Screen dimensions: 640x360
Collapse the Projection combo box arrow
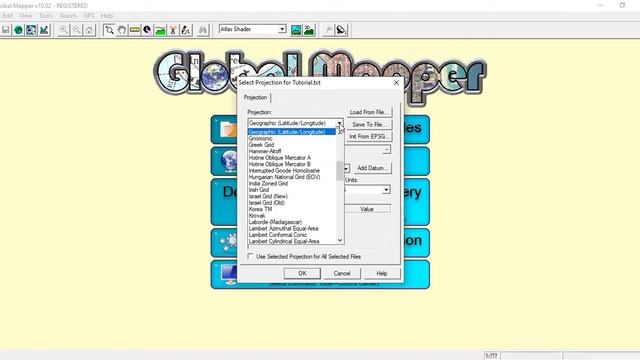coord(339,123)
